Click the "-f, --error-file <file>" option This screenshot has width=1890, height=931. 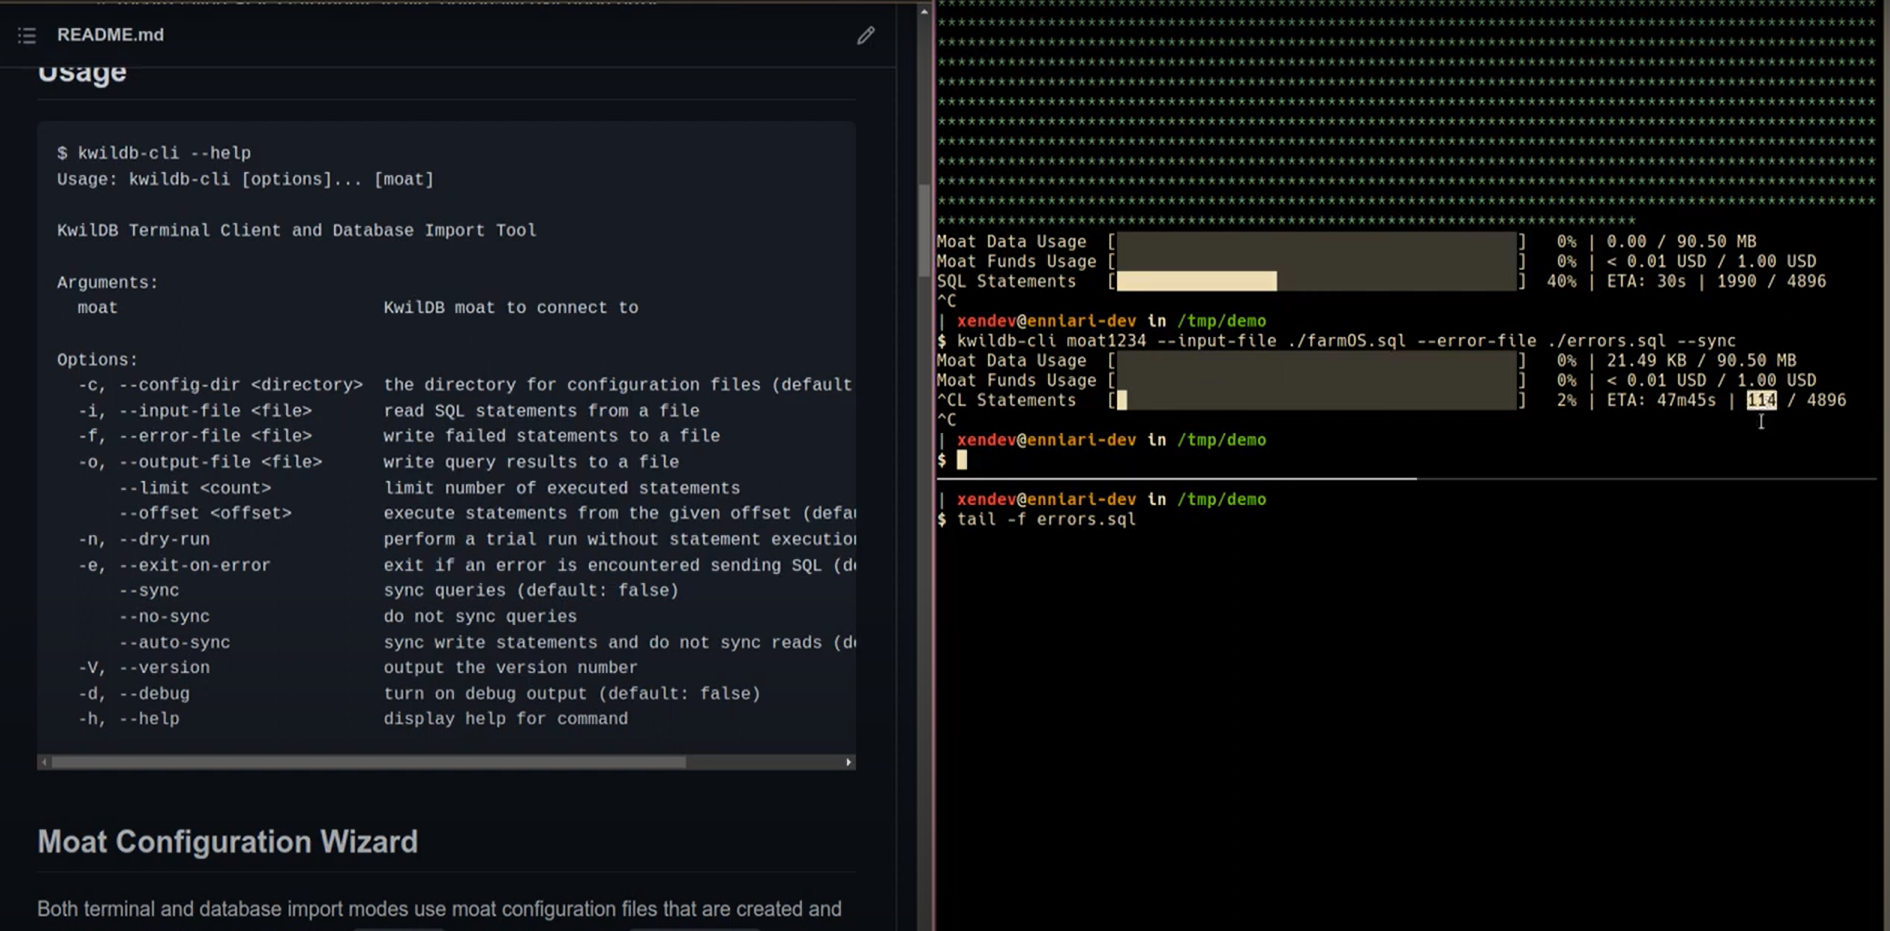coord(195,436)
